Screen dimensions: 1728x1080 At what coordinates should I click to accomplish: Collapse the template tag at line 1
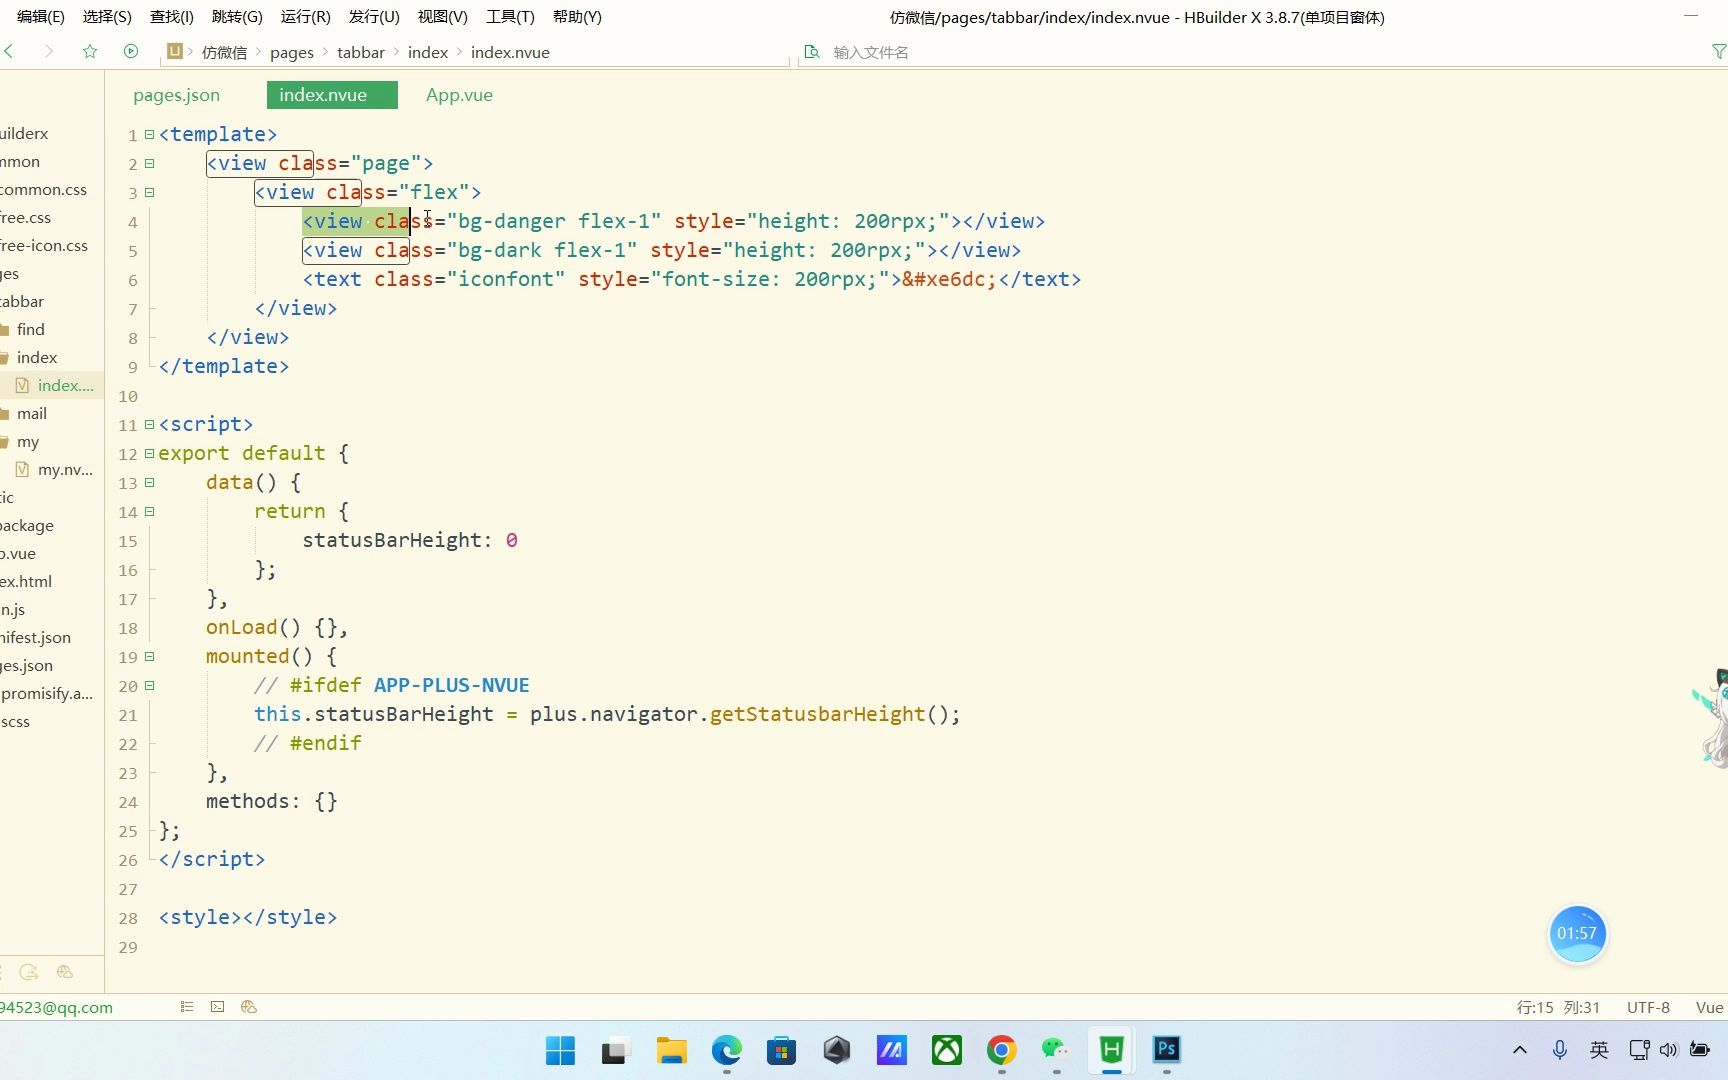click(149, 134)
